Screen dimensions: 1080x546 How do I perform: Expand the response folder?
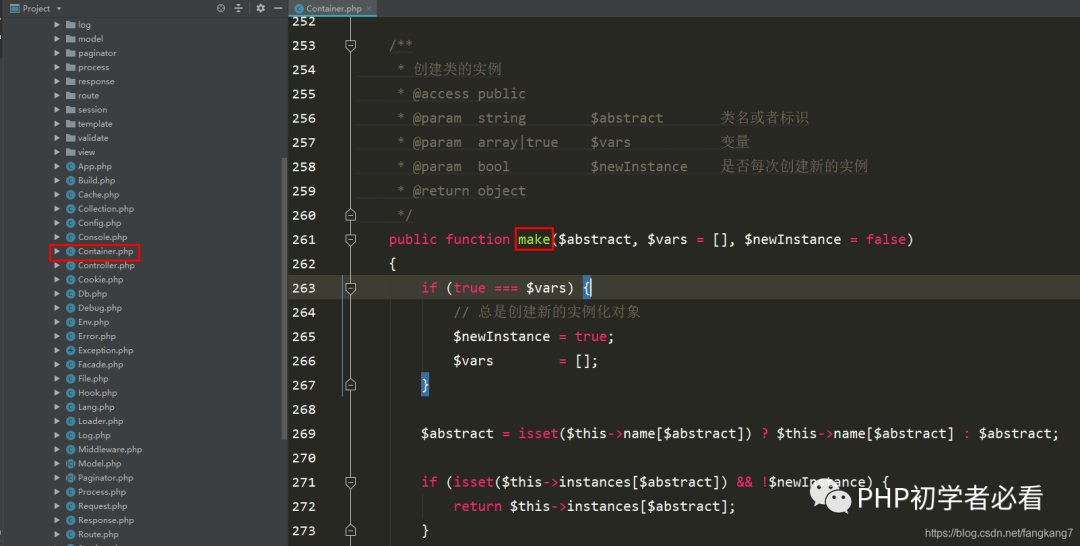[x=57, y=81]
